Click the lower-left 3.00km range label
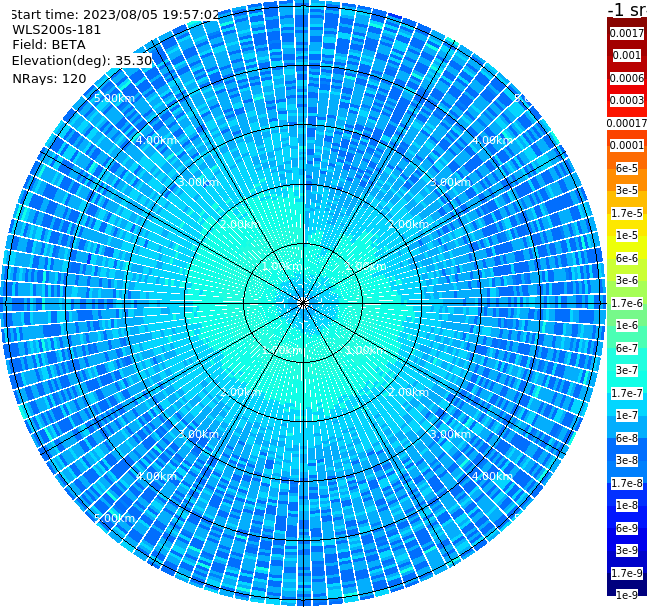This screenshot has height=607, width=647. tap(199, 434)
